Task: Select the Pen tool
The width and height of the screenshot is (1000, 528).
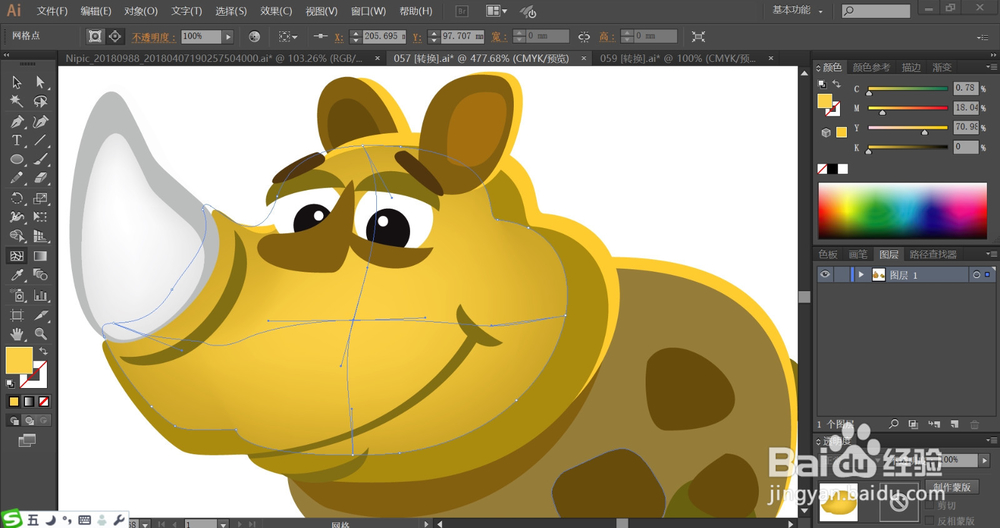Action: (17, 121)
